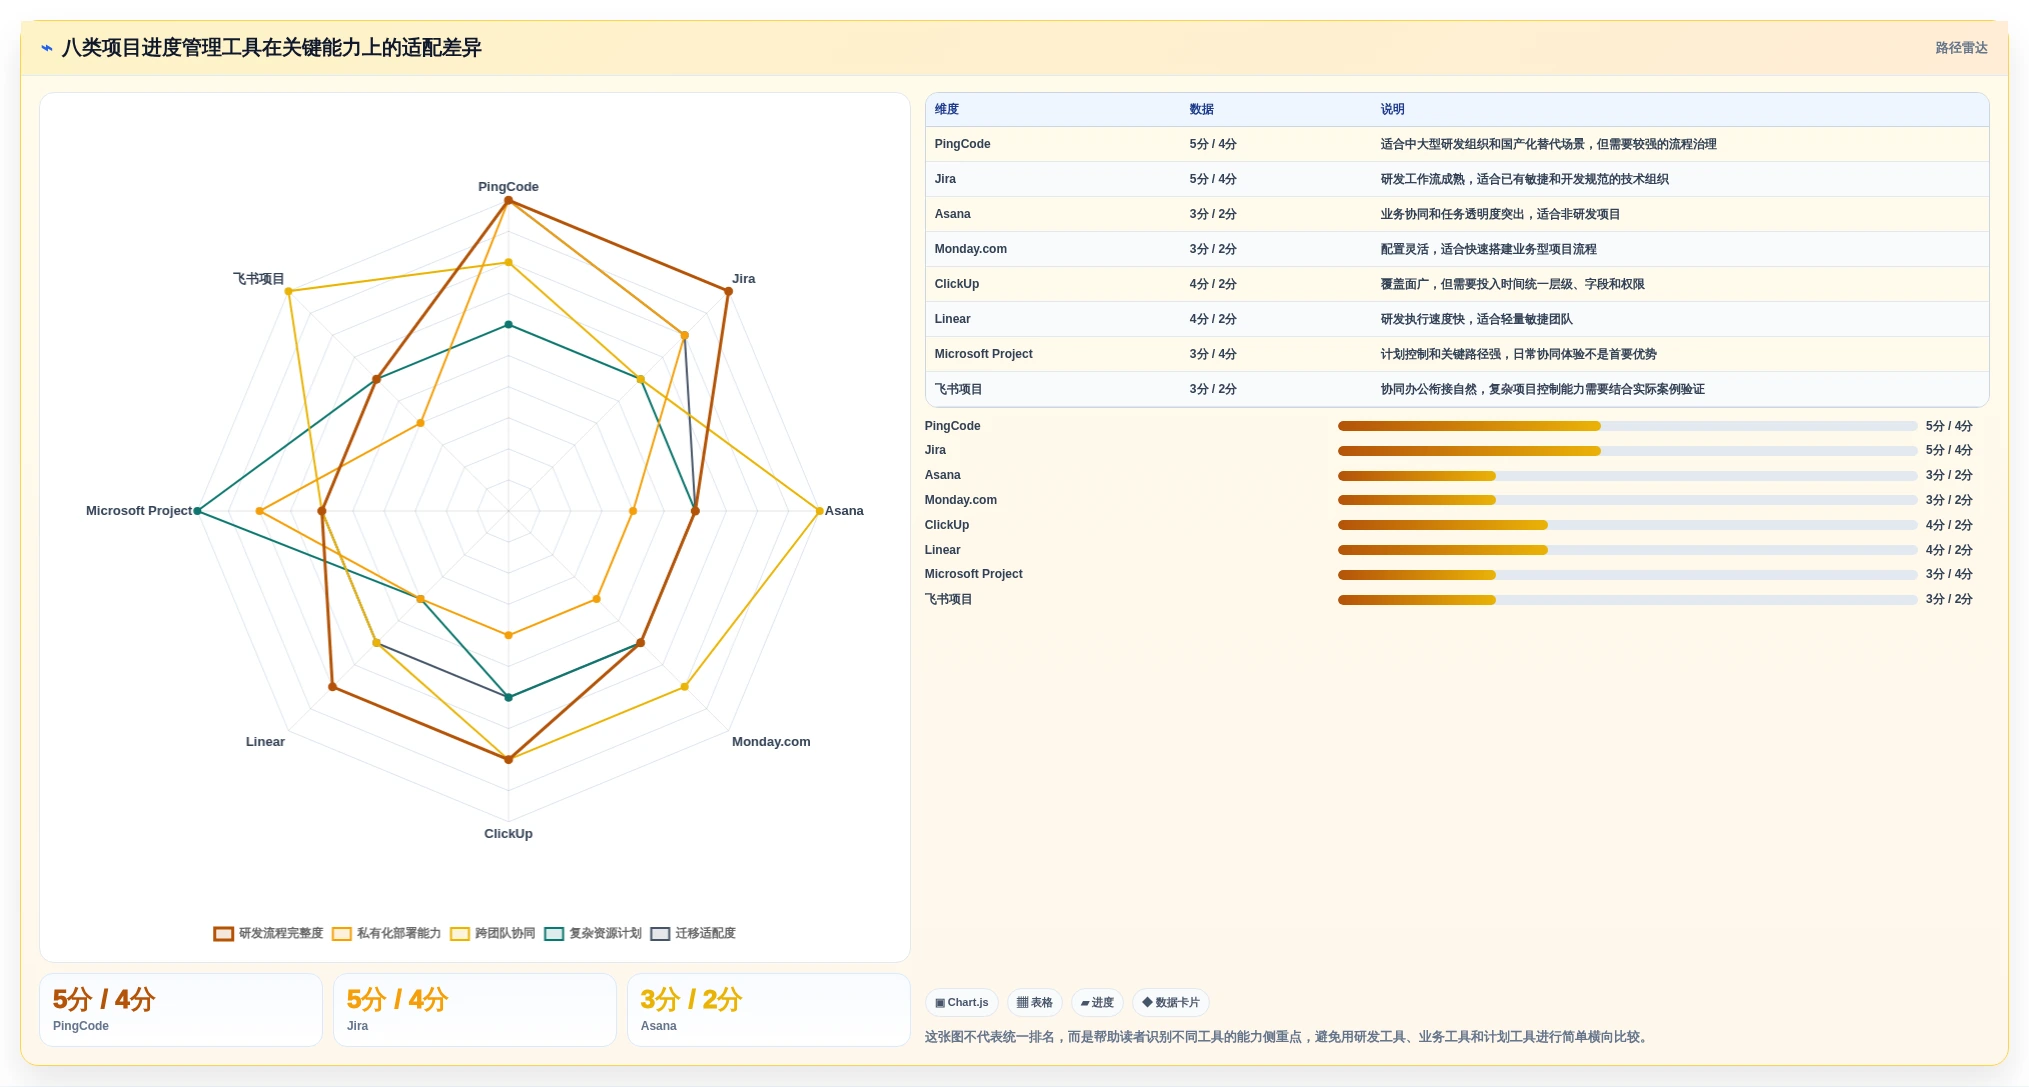Toggle the 迁移适配度 legend item
This screenshot has height=1087, width=2029.
(693, 934)
